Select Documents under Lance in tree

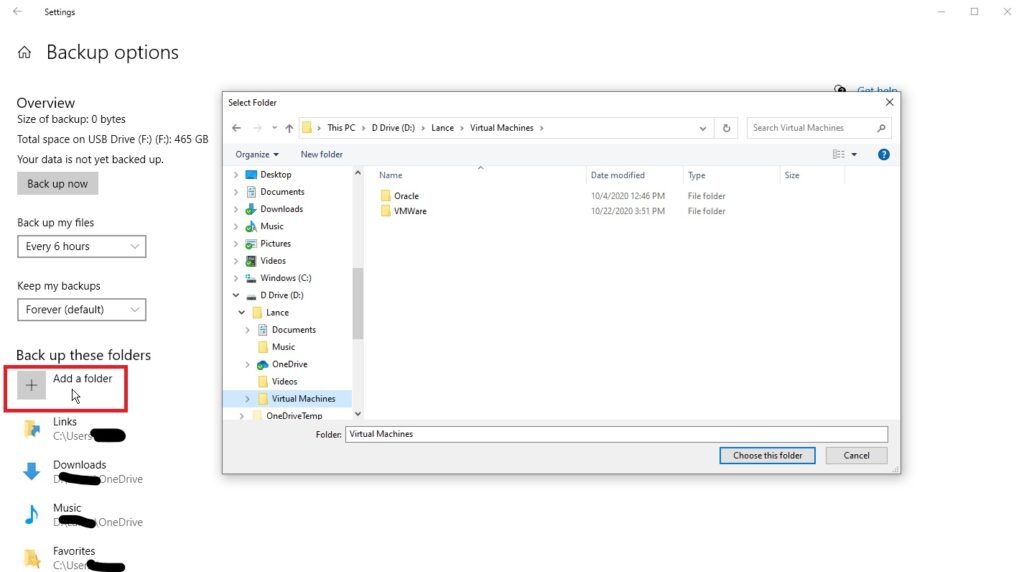294,330
